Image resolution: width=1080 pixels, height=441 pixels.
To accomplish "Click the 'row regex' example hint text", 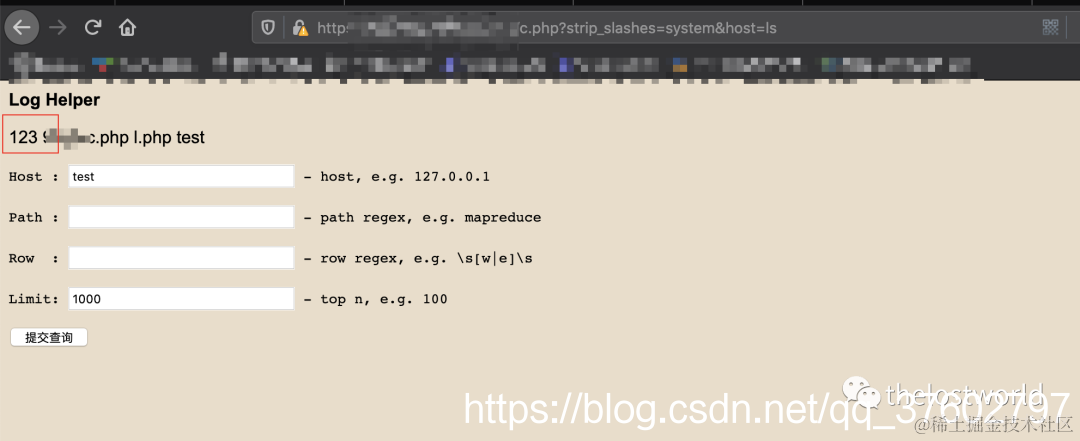I will coord(426,259).
